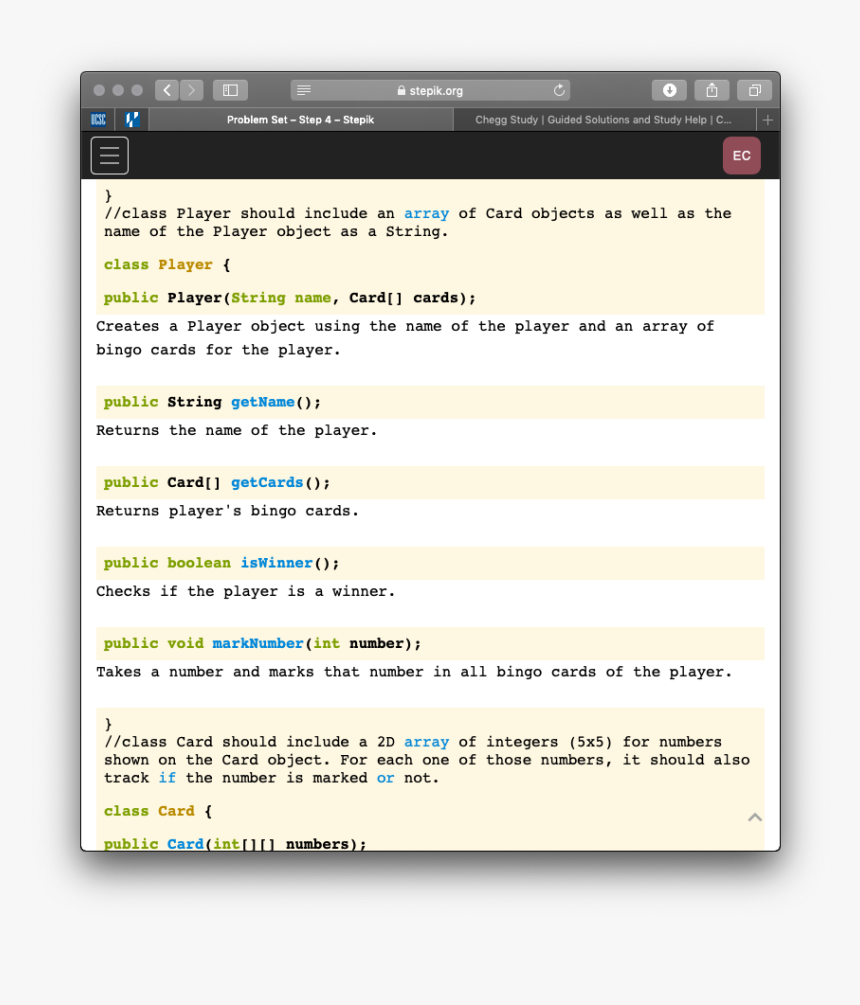Click the Player constructor signature line
860x1005 pixels.
coord(290,298)
